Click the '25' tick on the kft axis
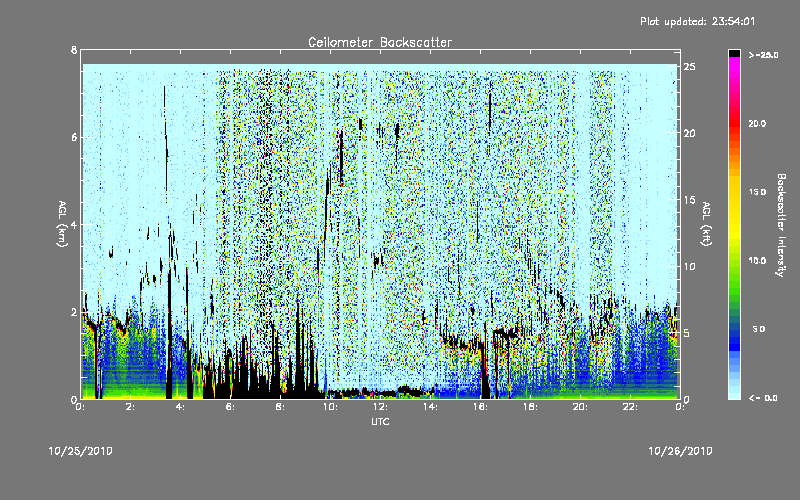800x500 pixels. click(689, 67)
